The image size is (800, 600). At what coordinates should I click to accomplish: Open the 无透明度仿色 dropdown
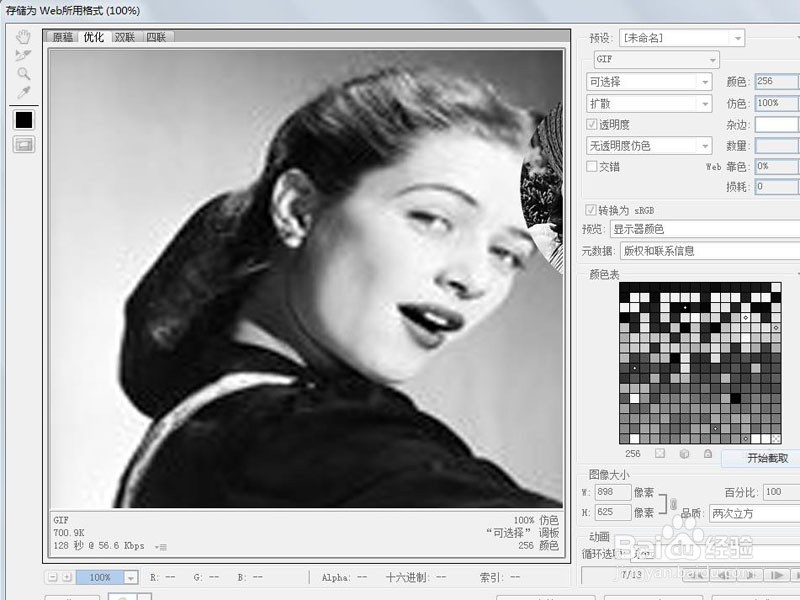pos(649,146)
